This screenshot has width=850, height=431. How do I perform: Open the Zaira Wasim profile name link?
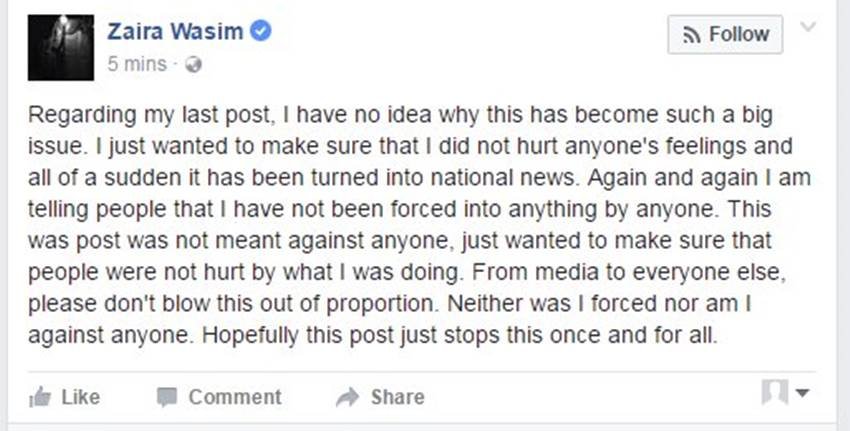tap(175, 31)
